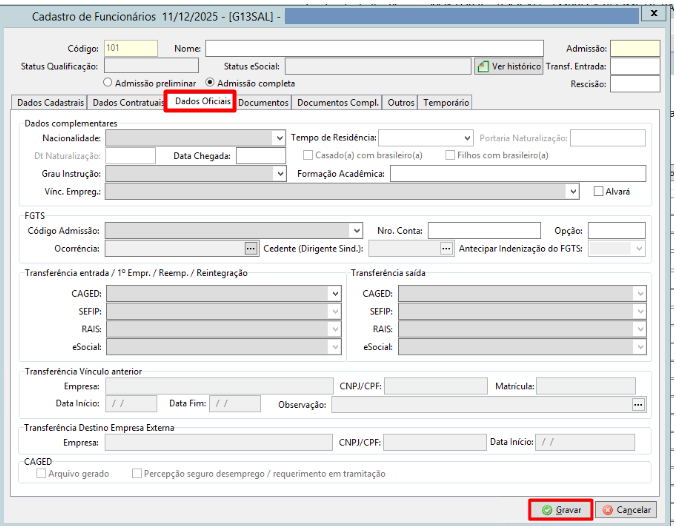Click the Cancelar button

click(x=626, y=510)
